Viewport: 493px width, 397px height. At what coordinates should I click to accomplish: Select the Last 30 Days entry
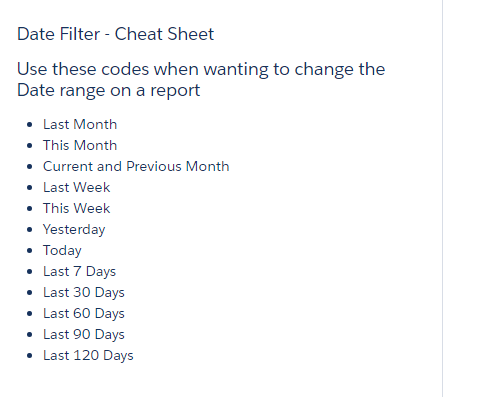coord(84,293)
